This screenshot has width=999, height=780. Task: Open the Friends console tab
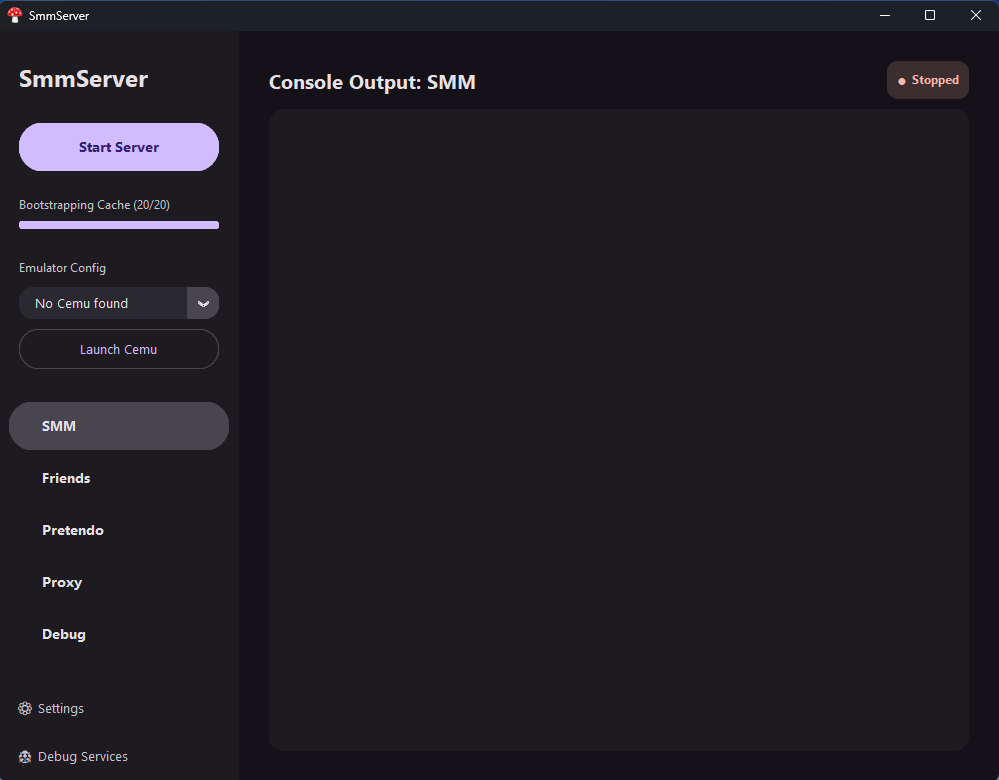[x=119, y=478]
